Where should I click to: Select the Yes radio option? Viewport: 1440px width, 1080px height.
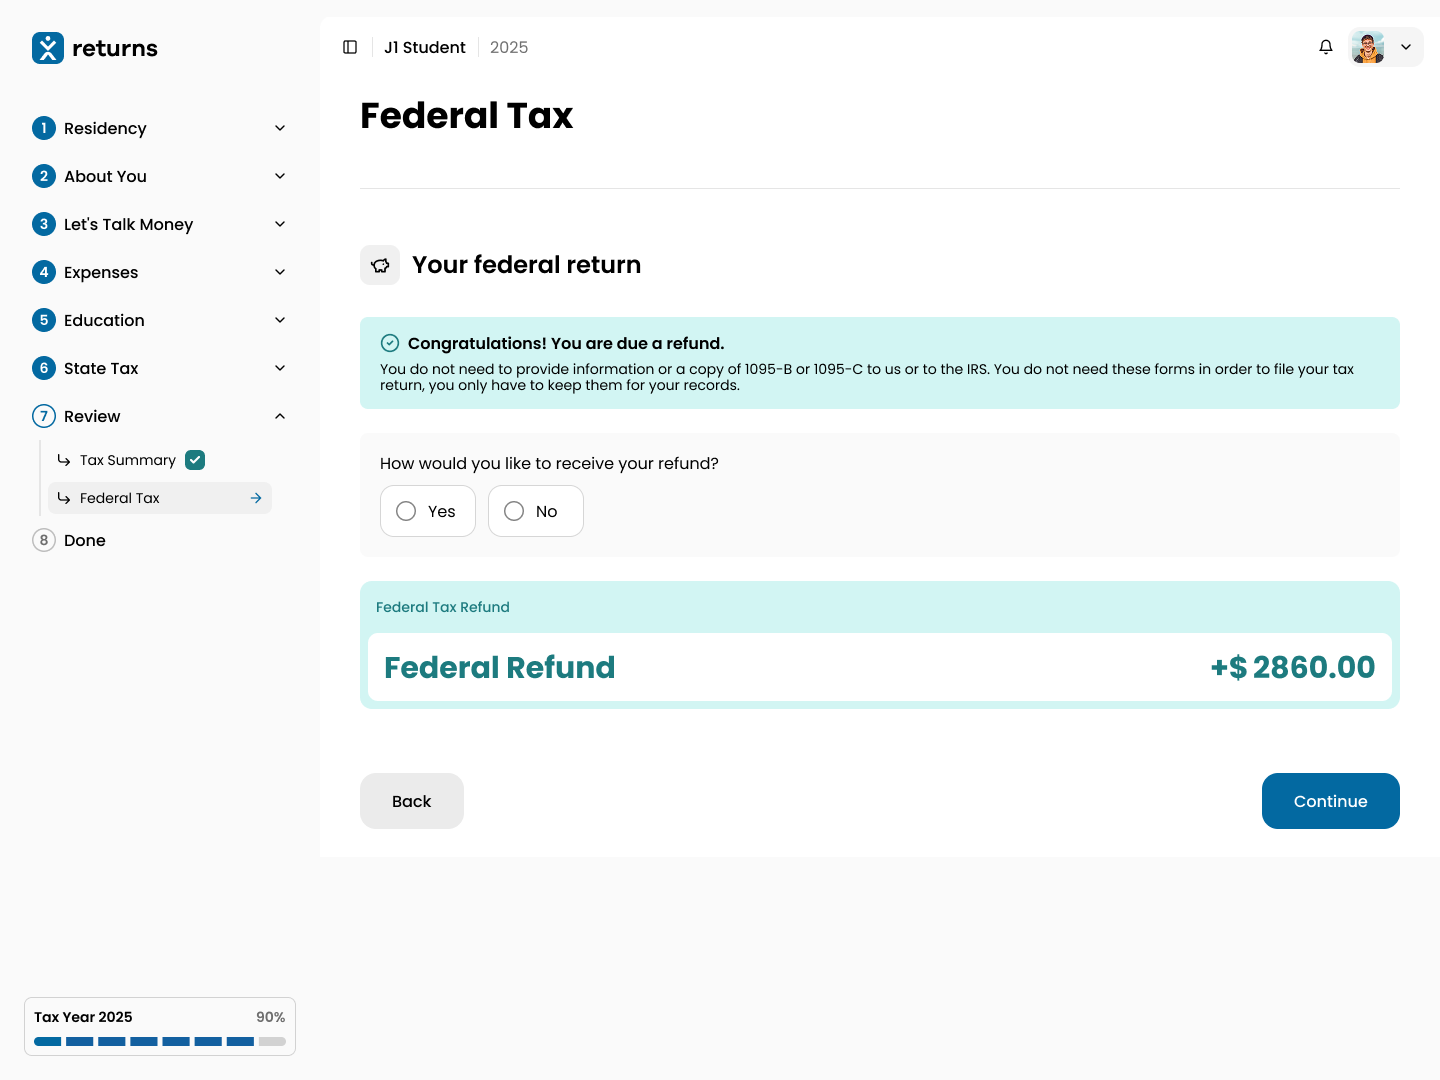(406, 511)
